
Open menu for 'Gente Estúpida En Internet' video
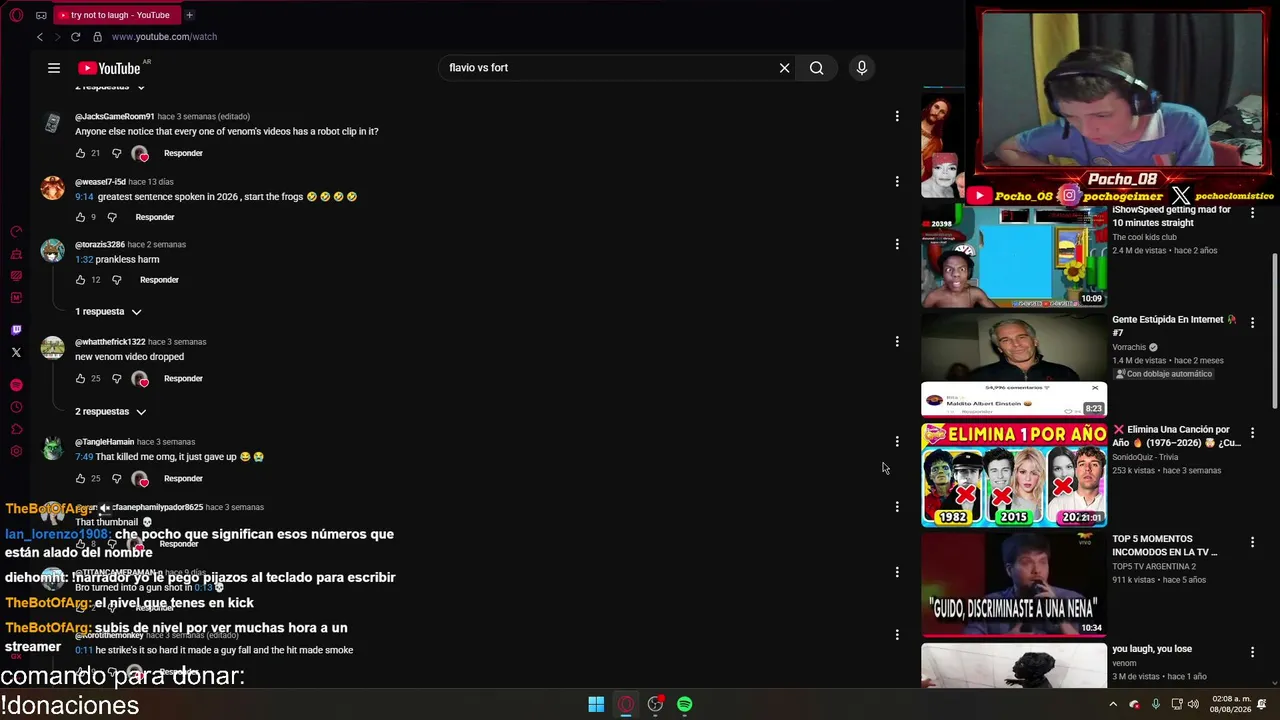pos(1252,322)
